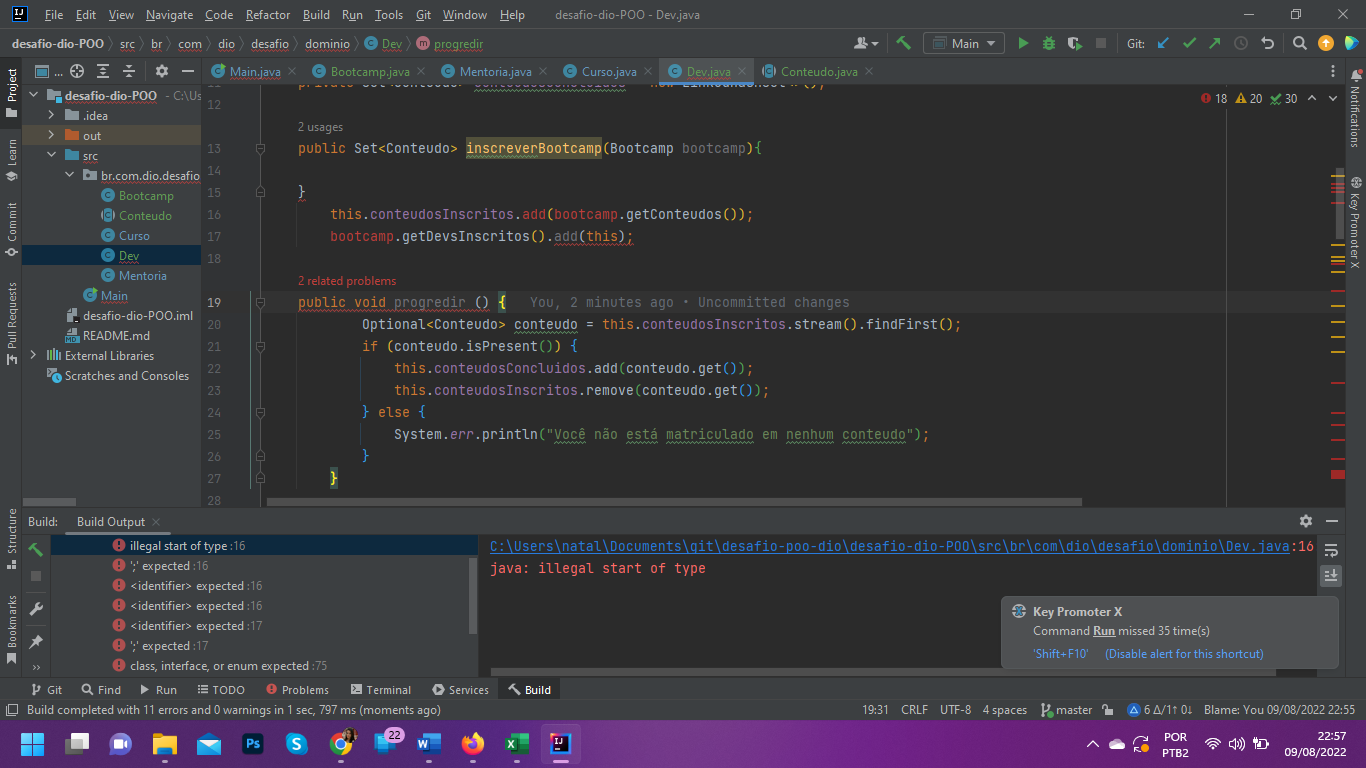The image size is (1366, 768).
Task: Click build errors list vertical scrollbar
Action: tap(473, 595)
